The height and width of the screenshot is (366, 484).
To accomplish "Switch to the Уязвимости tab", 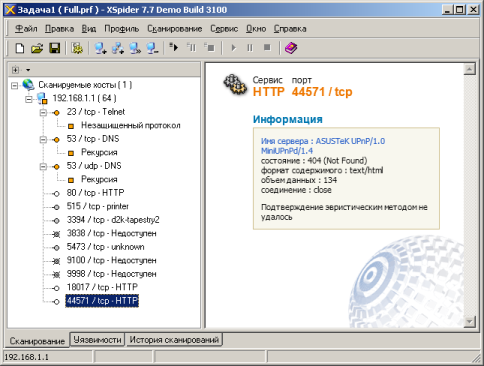I will [97, 340].
